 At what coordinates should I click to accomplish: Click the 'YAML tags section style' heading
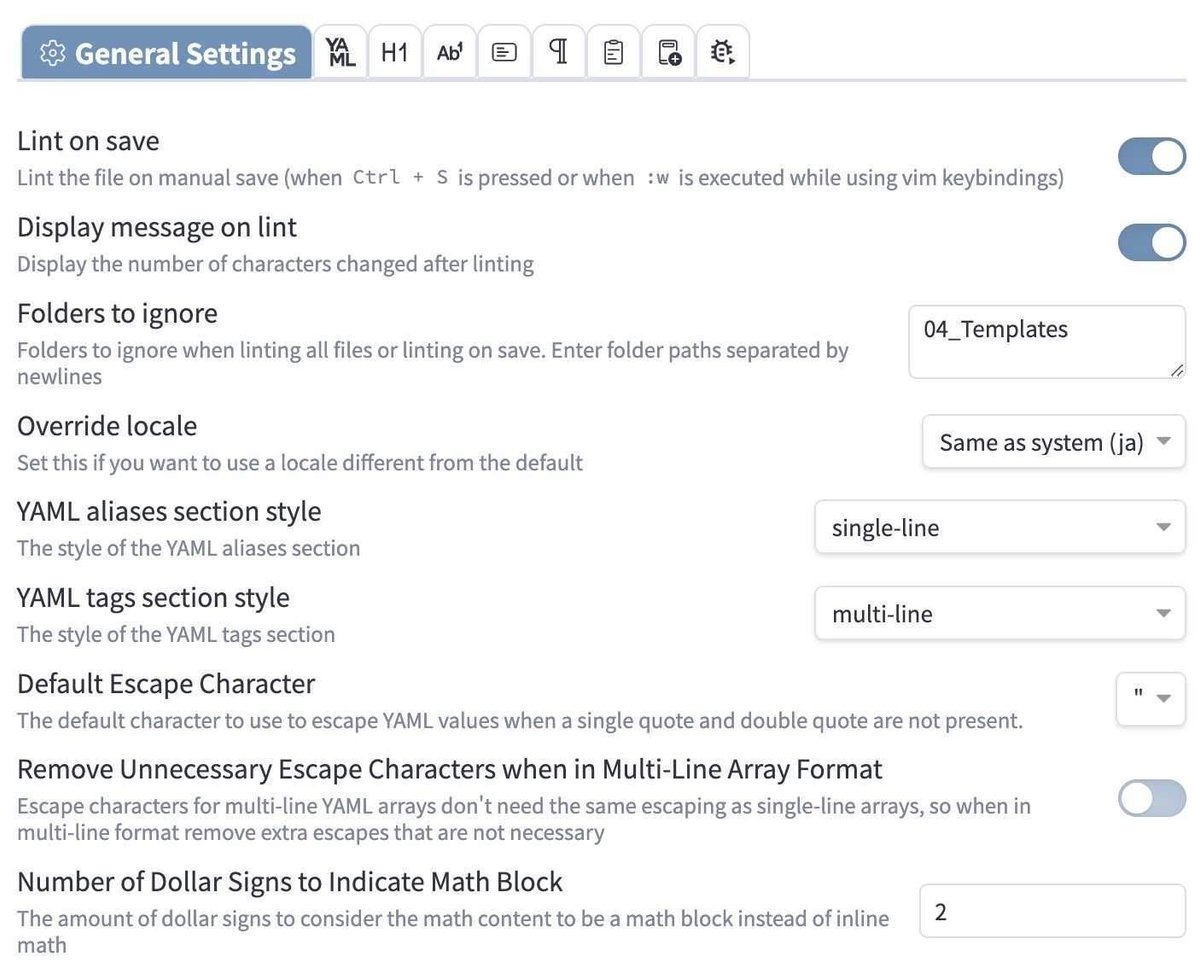[153, 597]
